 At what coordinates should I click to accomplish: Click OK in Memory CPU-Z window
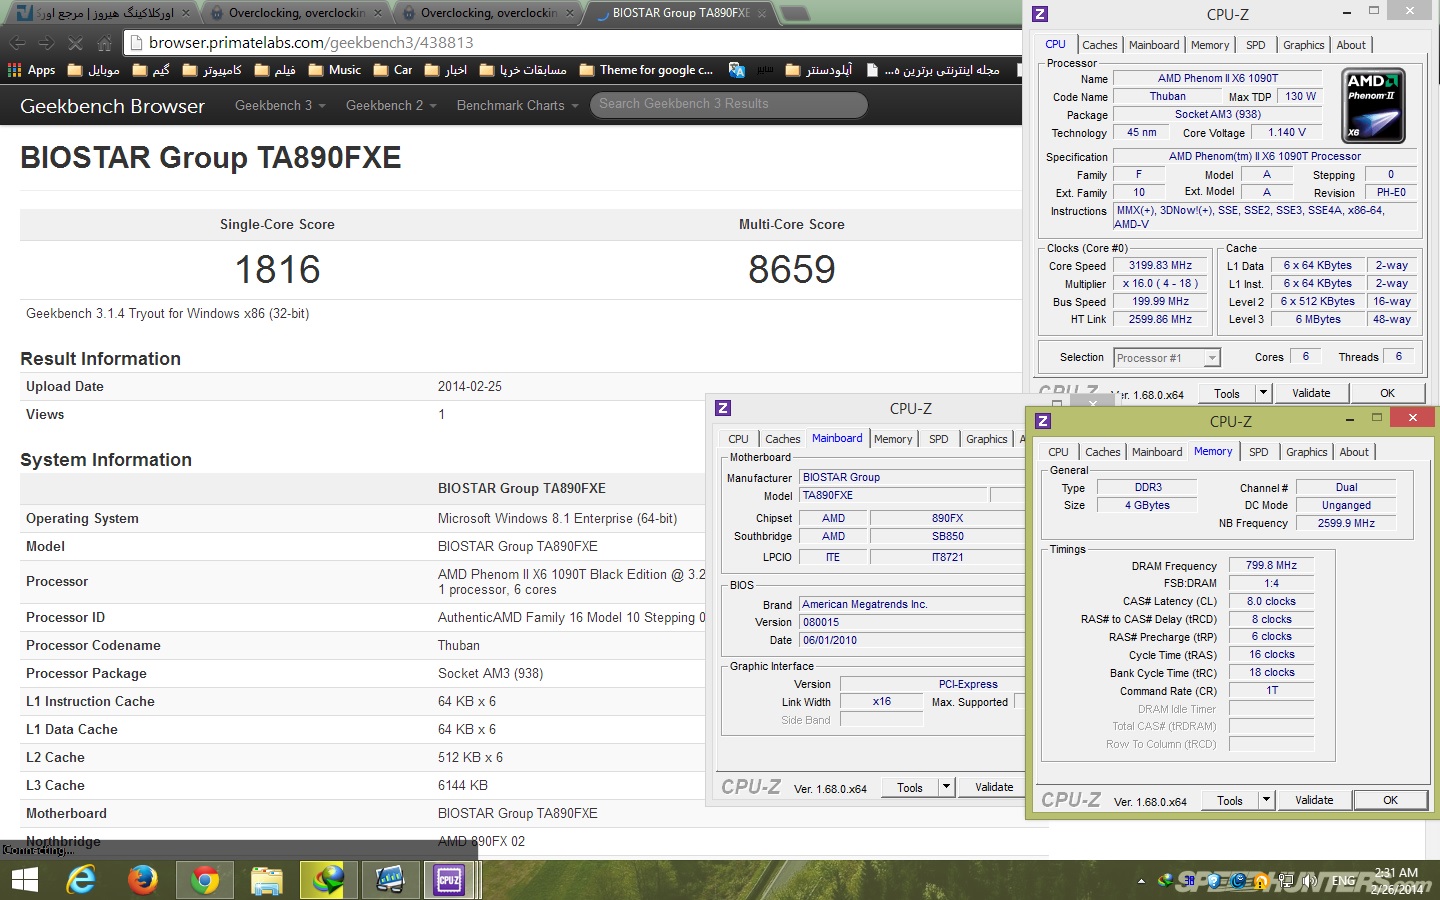[x=1390, y=800]
